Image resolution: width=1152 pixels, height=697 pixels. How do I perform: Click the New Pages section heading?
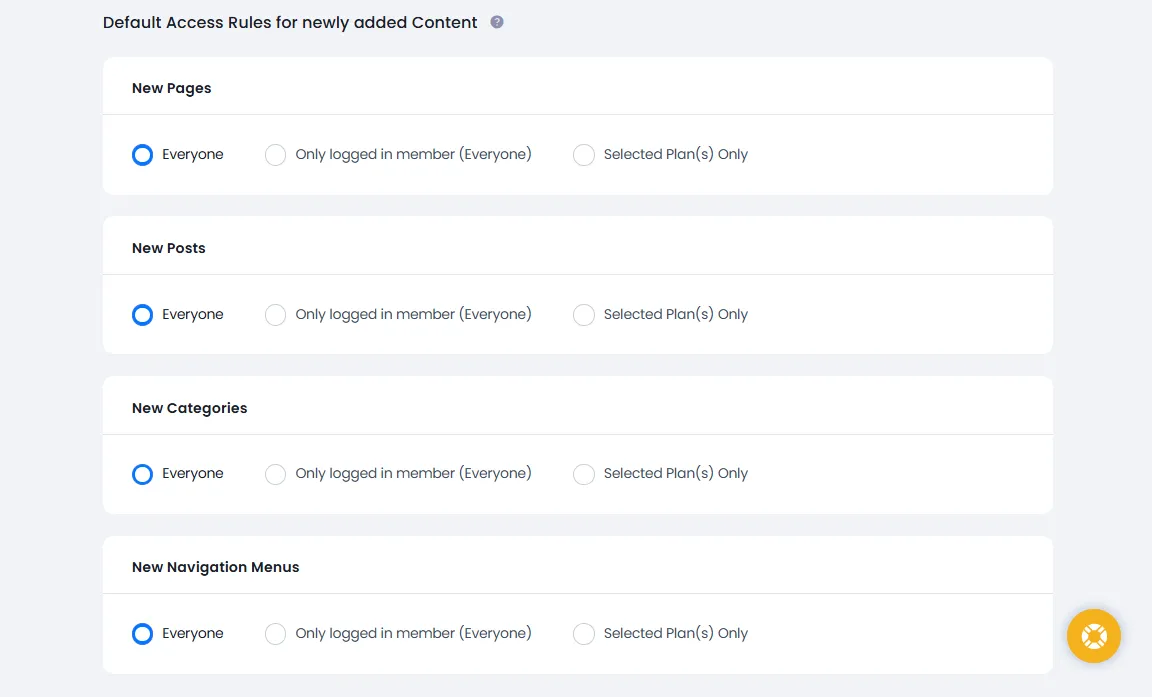pos(172,88)
